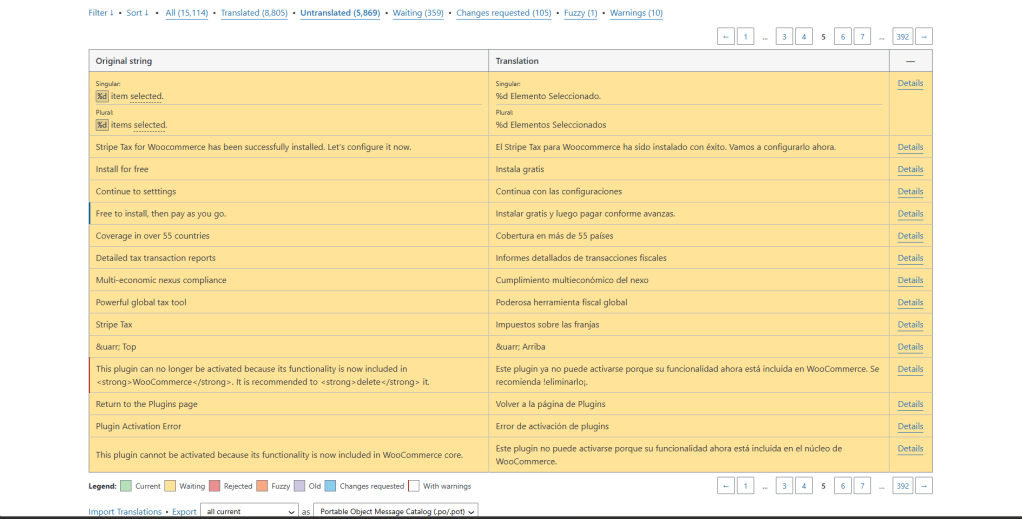Open the 'all current' export dropdown
The width and height of the screenshot is (1022, 519).
click(x=250, y=512)
